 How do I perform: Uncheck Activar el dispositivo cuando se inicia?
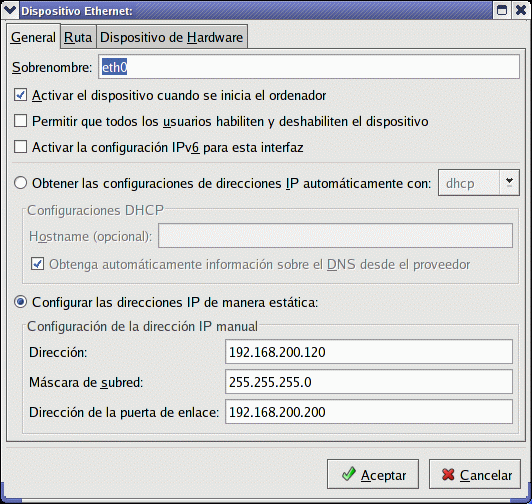(20, 95)
